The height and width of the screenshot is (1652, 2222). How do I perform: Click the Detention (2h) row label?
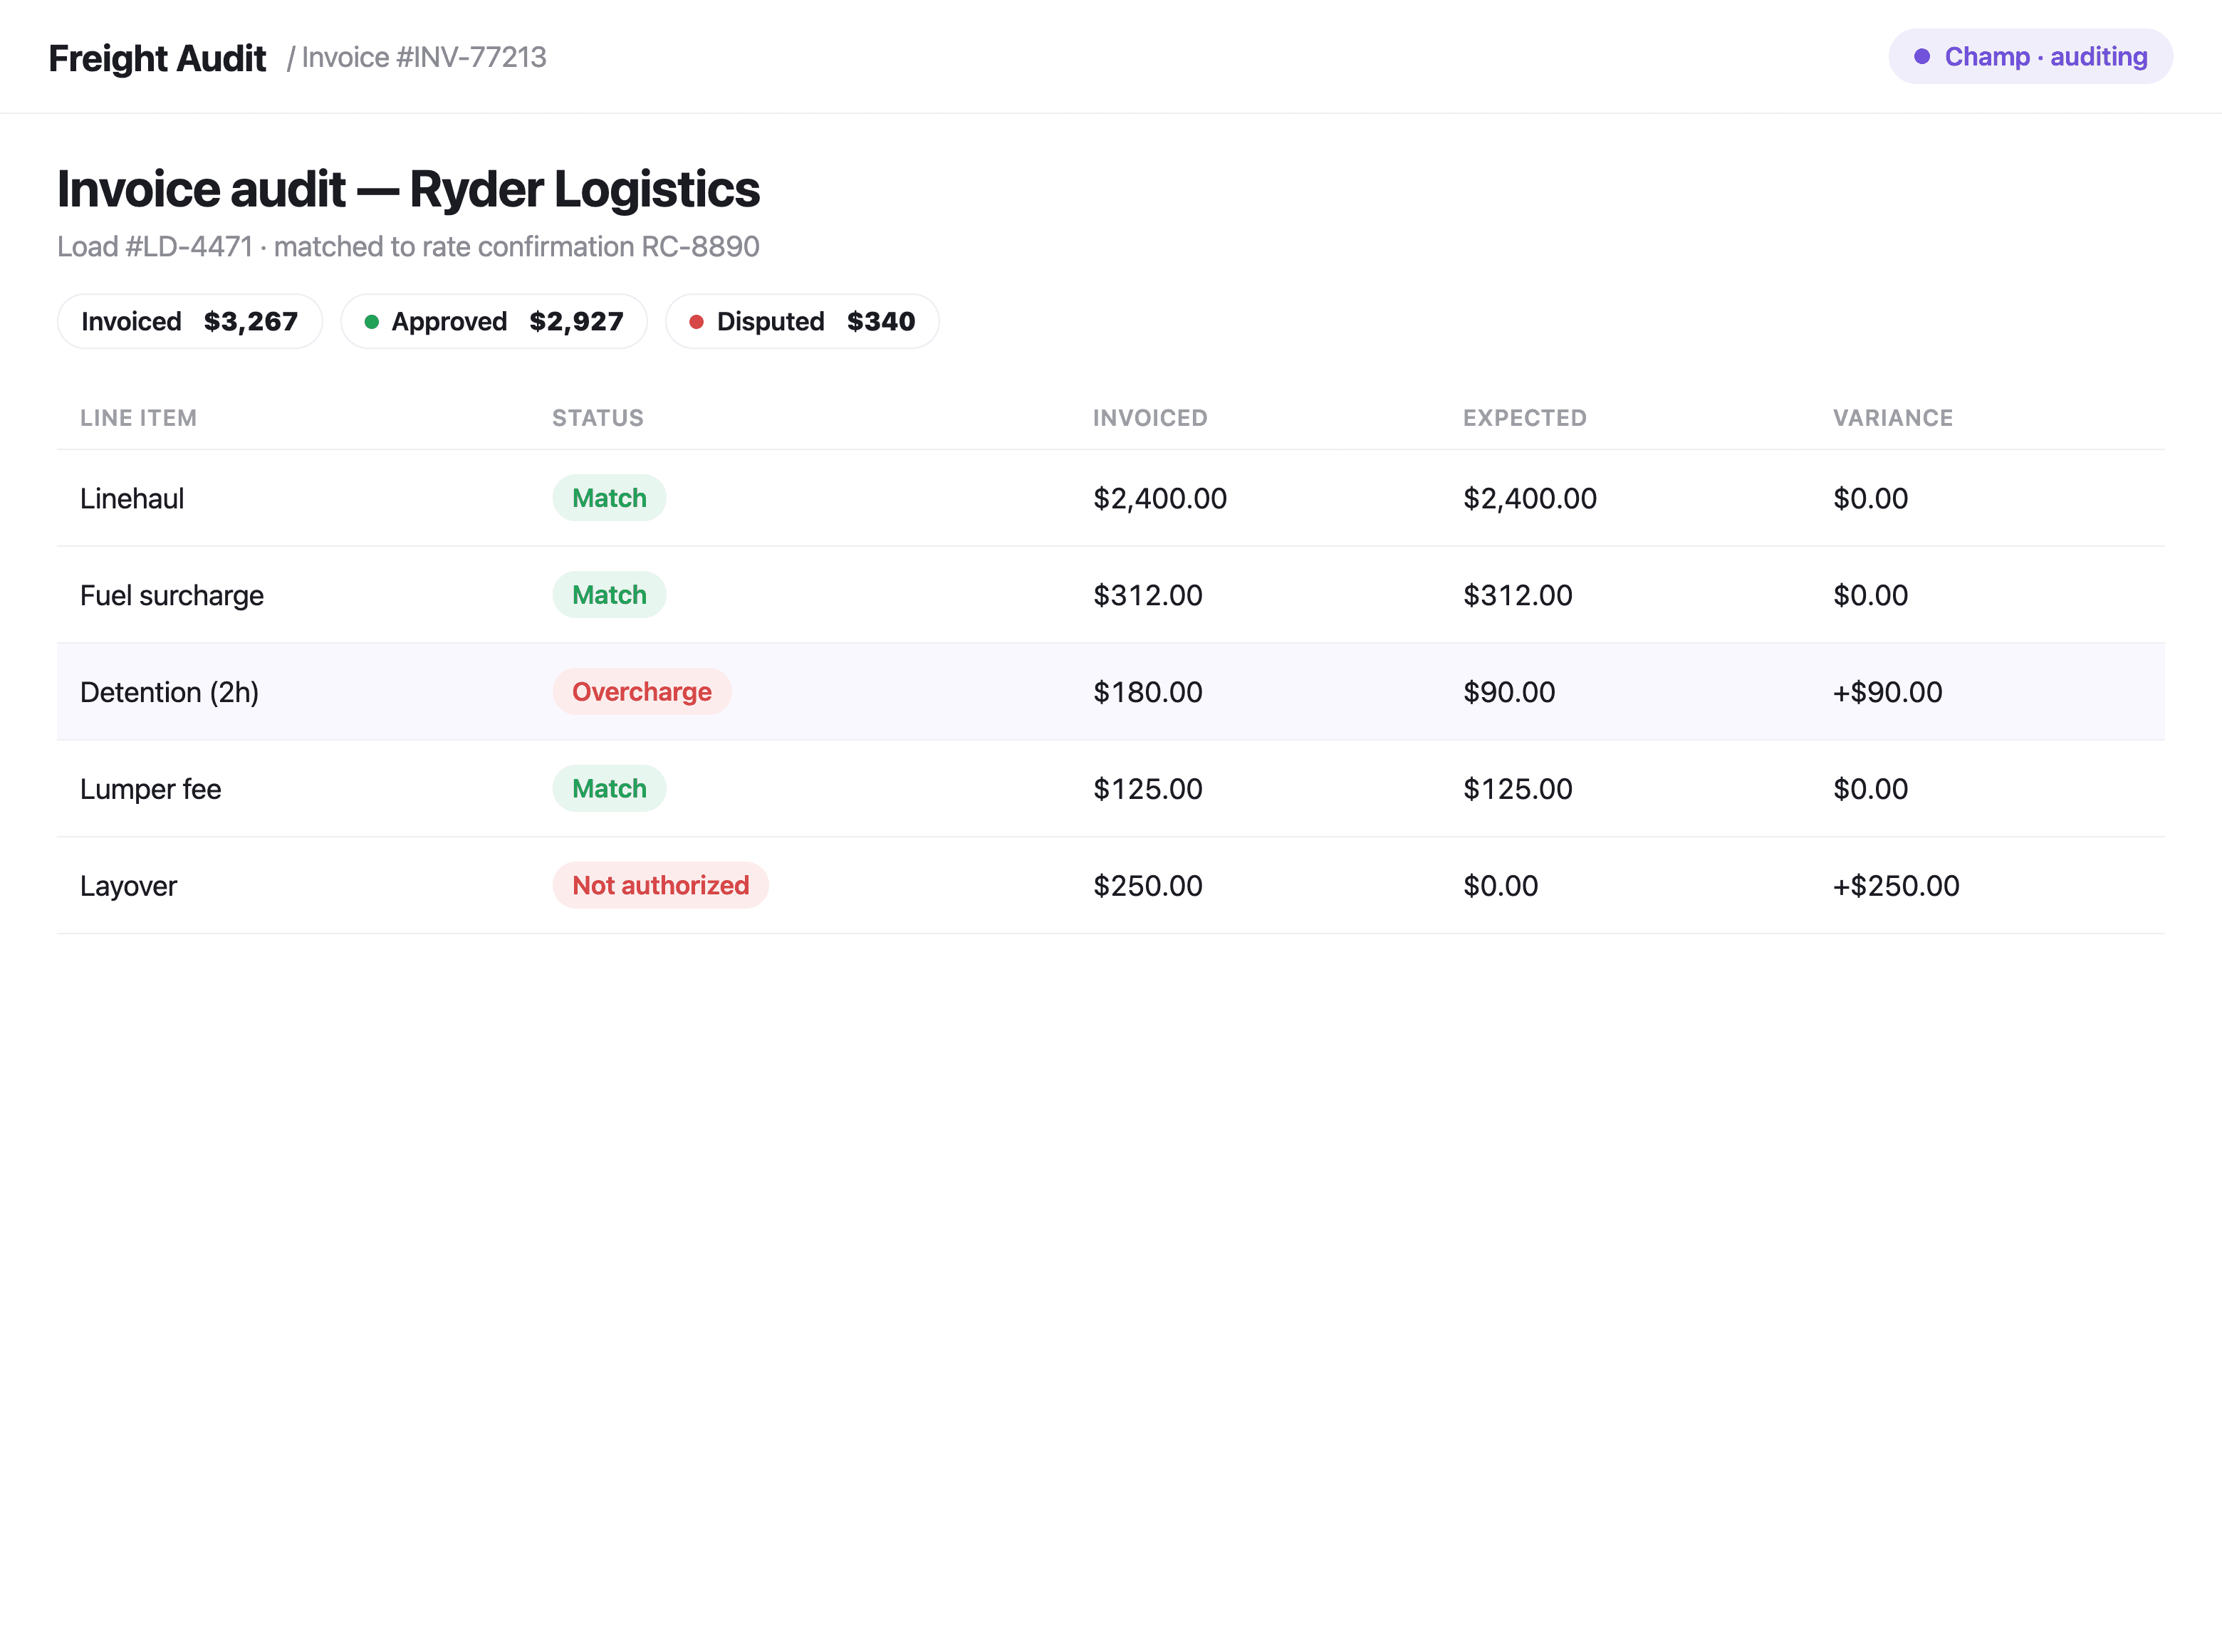[169, 692]
